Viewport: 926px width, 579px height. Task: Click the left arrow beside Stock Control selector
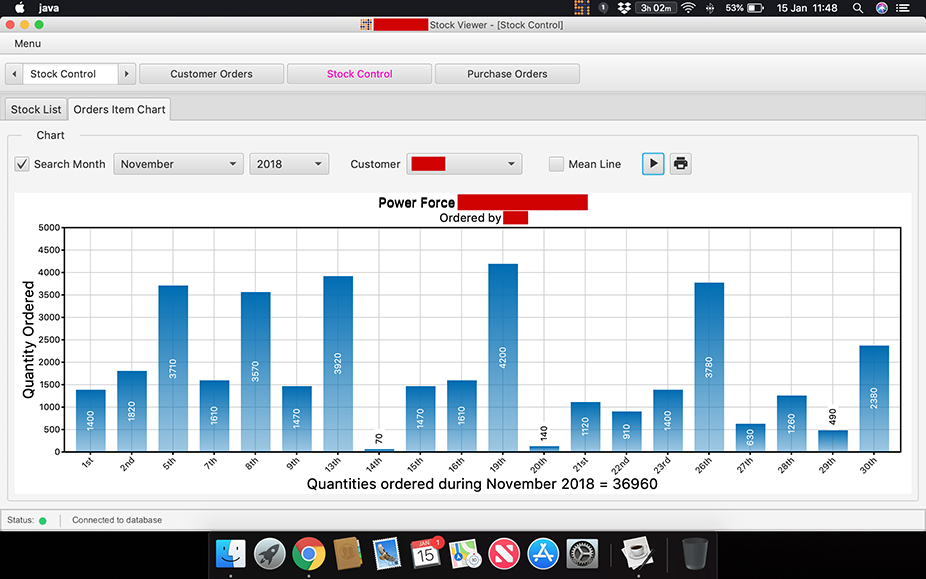pos(14,74)
